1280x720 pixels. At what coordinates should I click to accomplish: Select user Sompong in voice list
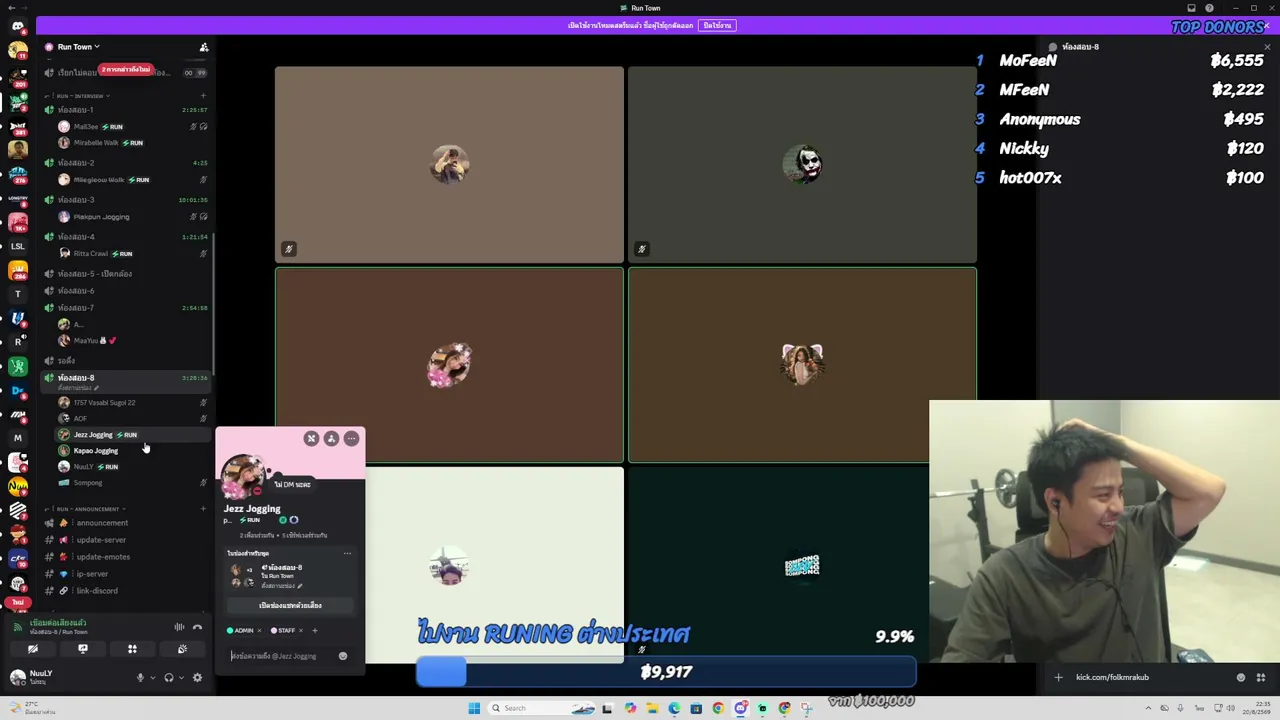132,483
